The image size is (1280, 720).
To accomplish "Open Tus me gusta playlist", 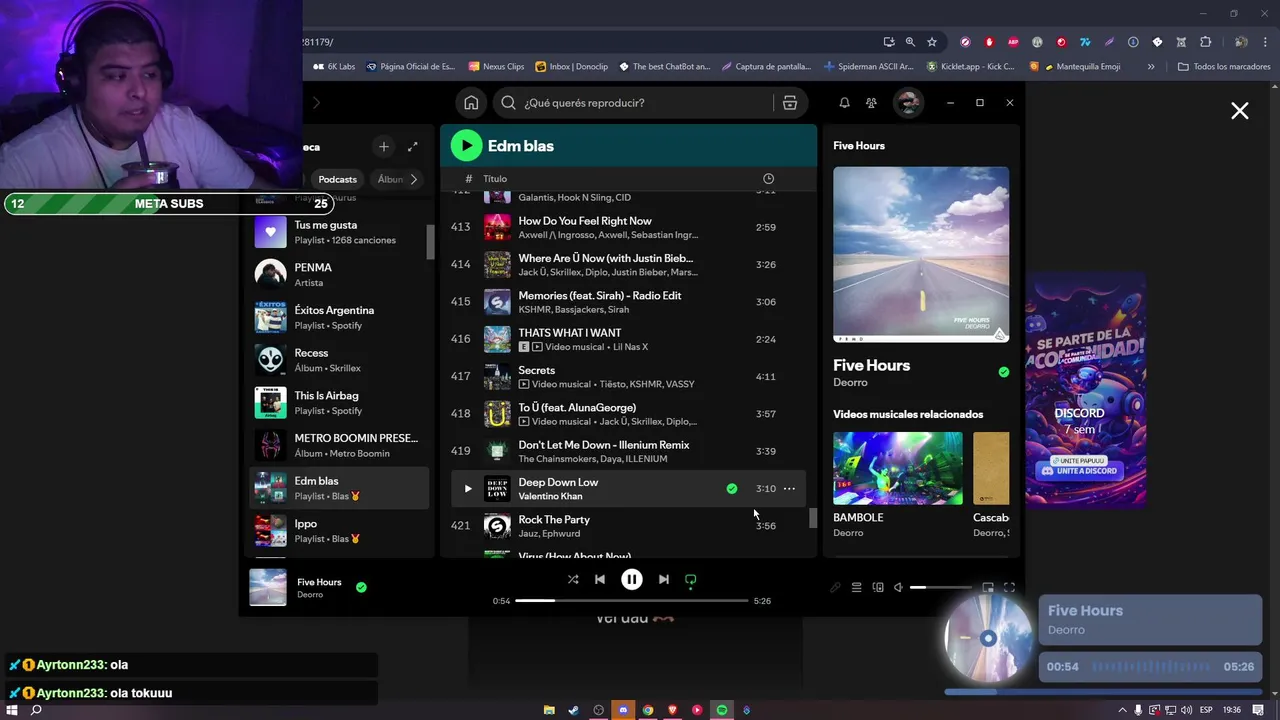I will [x=339, y=233].
